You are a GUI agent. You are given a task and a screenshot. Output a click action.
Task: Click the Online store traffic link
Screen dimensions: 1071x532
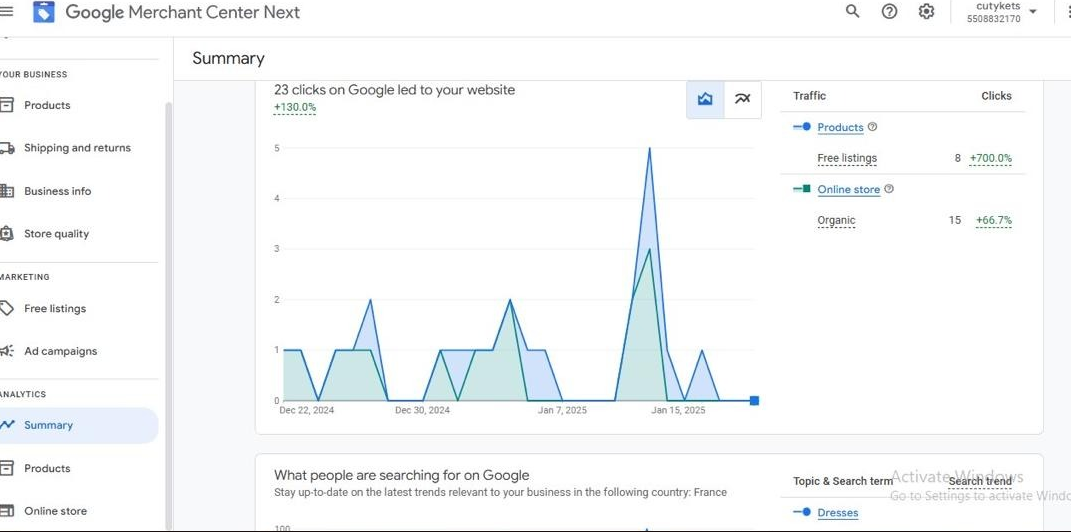coord(848,190)
